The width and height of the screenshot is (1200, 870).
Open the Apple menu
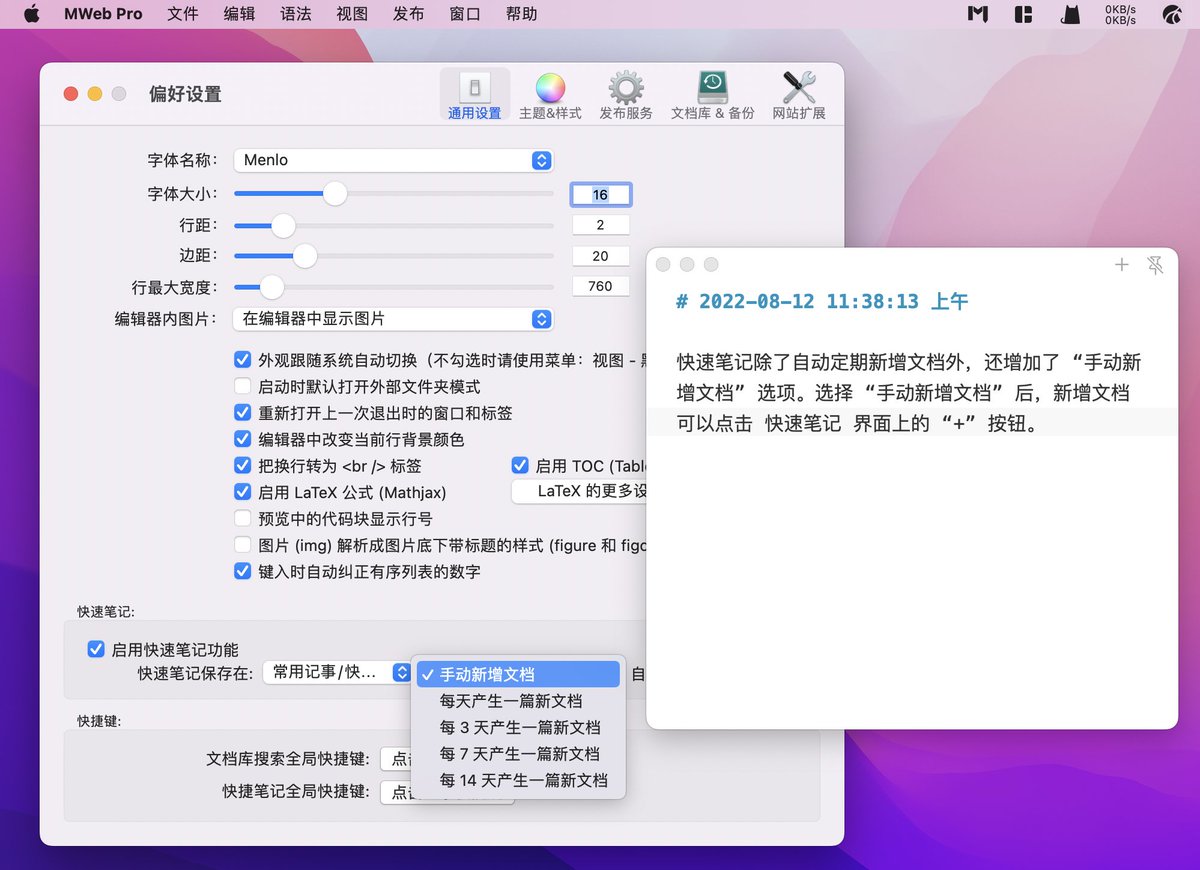coord(31,14)
